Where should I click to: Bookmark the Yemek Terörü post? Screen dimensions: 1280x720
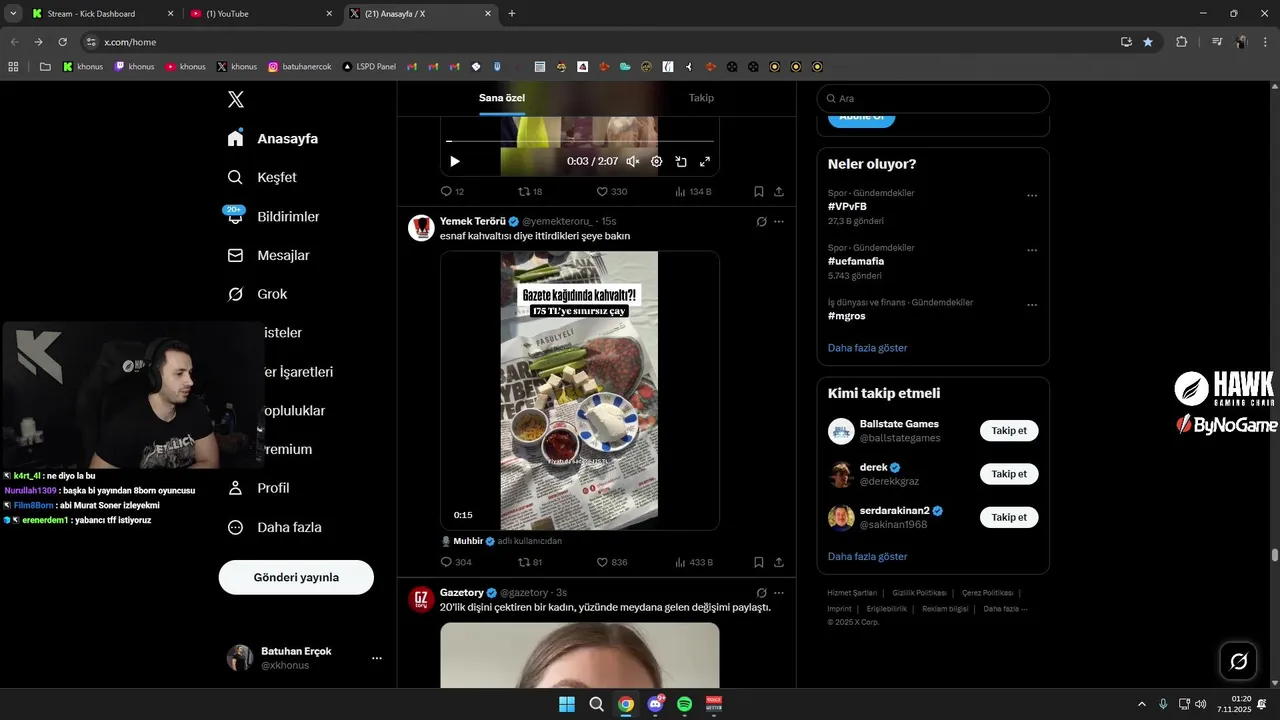(x=759, y=562)
